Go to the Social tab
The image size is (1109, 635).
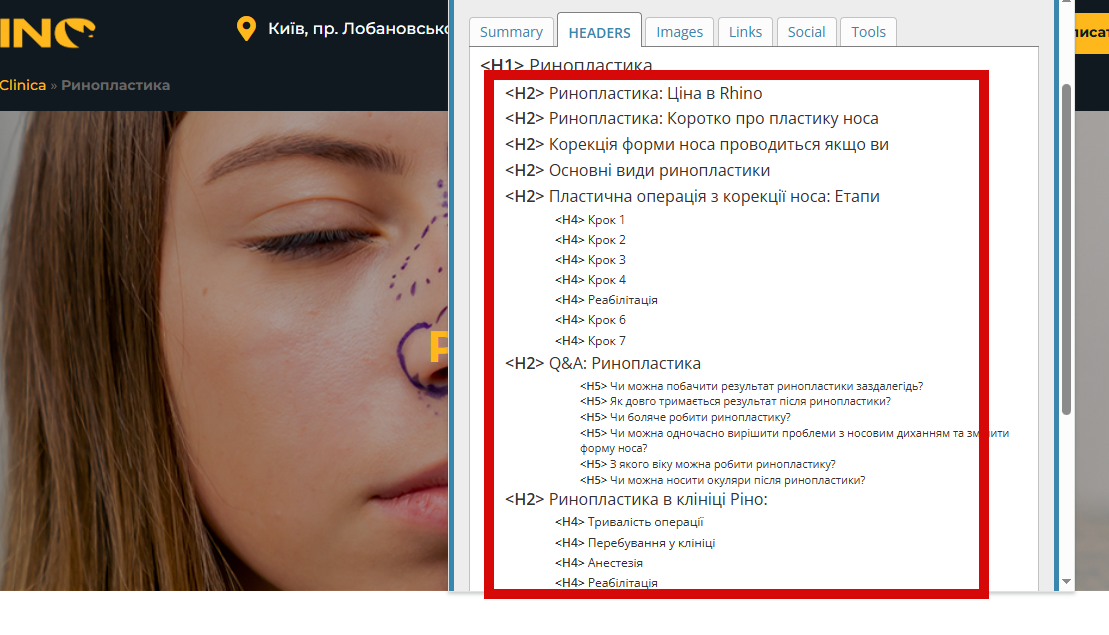(806, 32)
